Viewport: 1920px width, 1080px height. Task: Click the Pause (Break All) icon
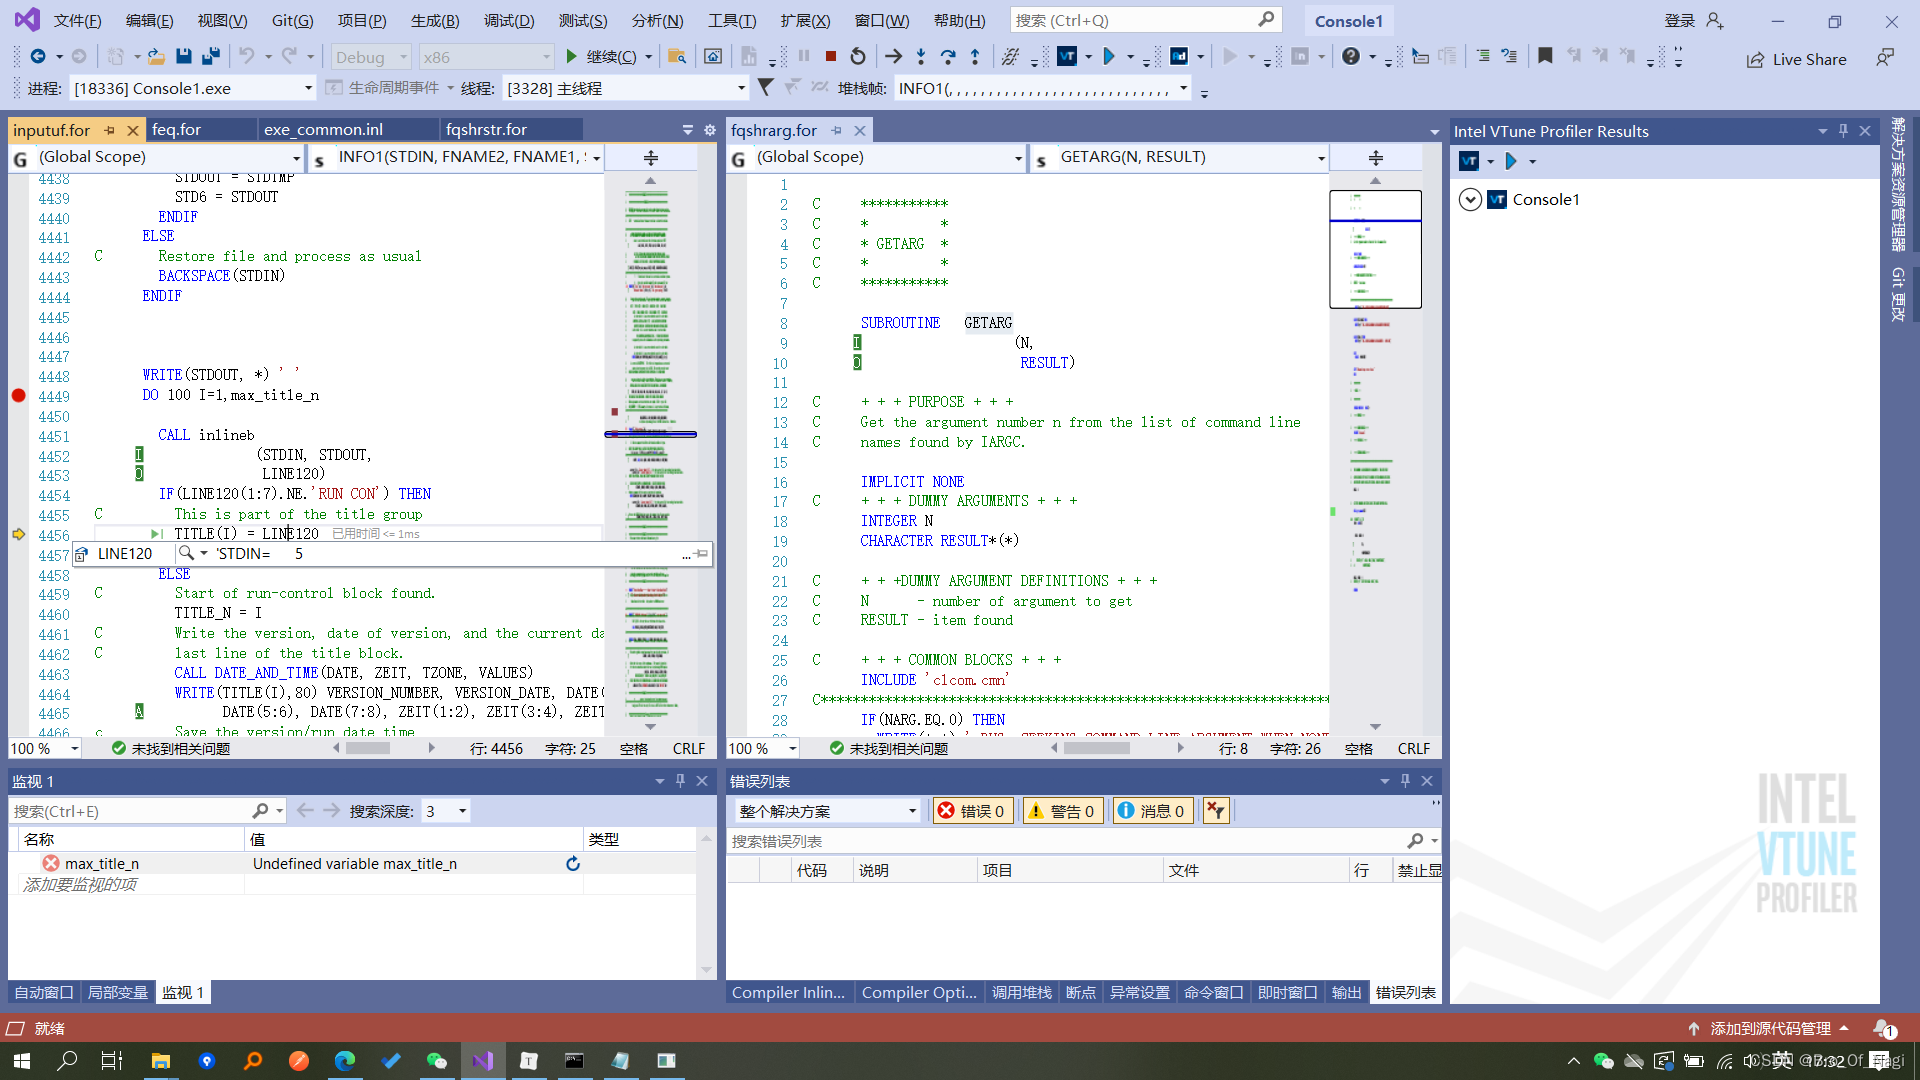click(x=805, y=57)
